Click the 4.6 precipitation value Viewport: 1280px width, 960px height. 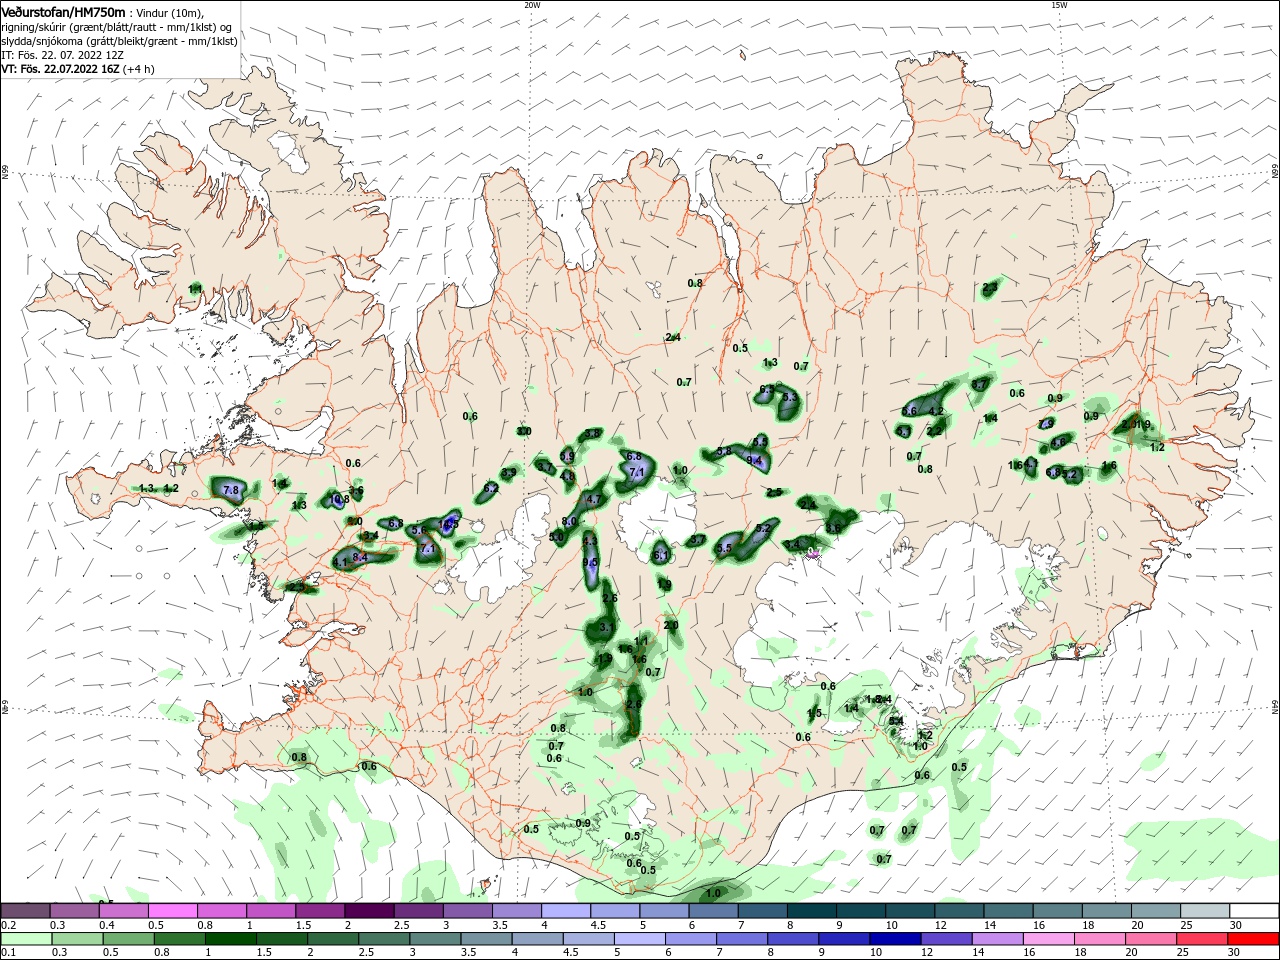tap(1058, 442)
